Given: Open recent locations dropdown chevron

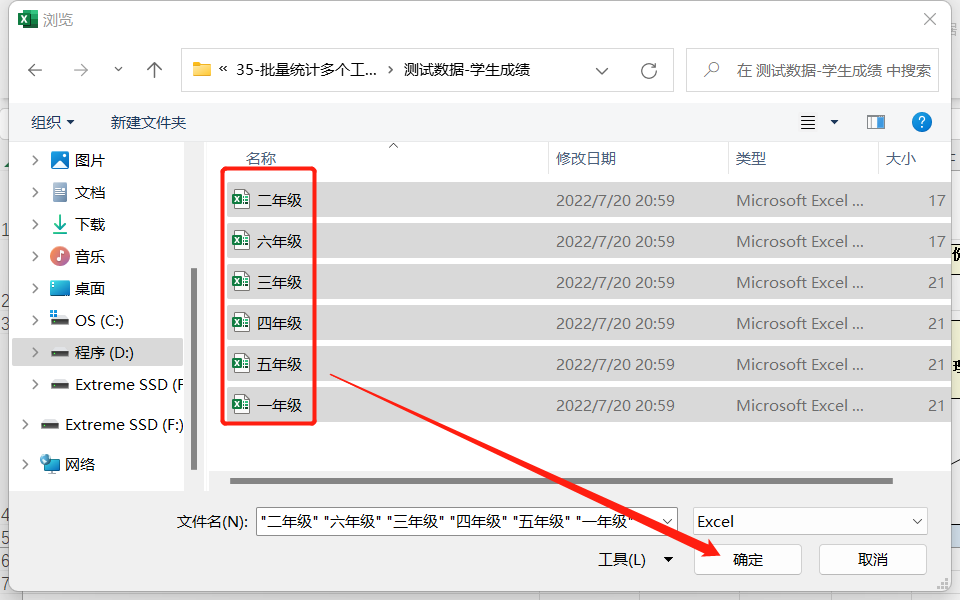Looking at the screenshot, I should point(118,69).
